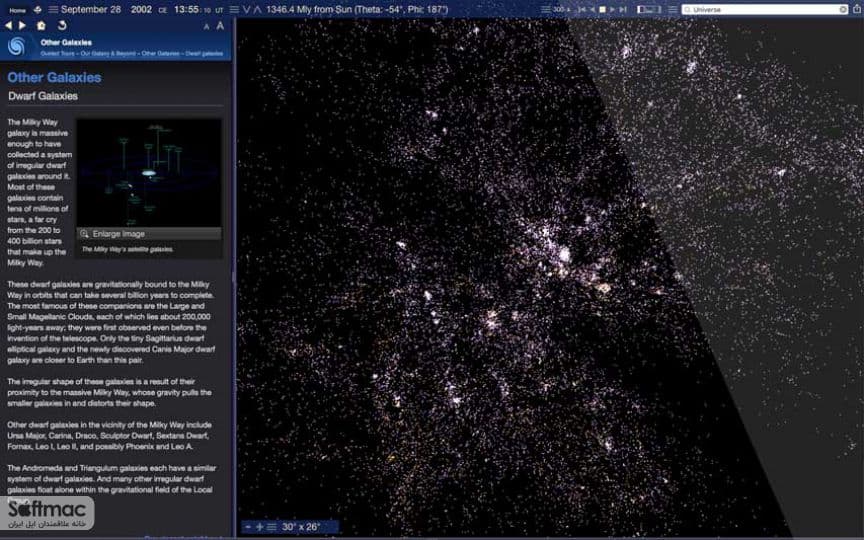Click the CE era indicator

point(163,10)
